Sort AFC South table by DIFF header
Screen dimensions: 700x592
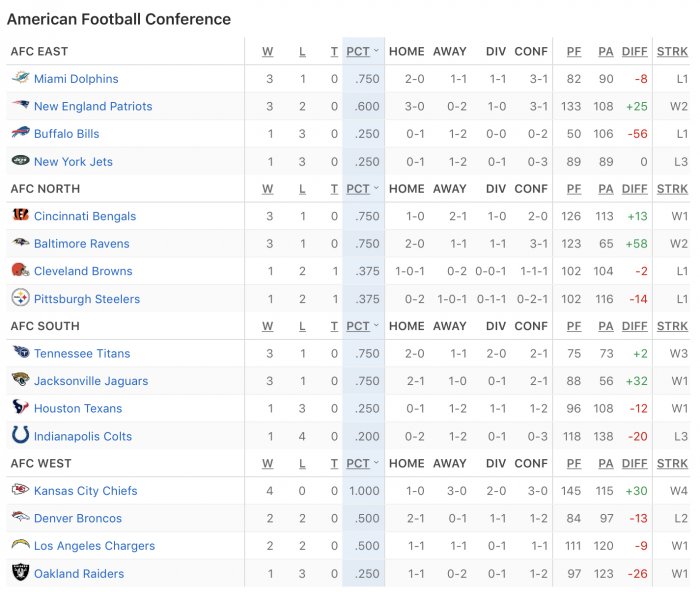tap(634, 326)
